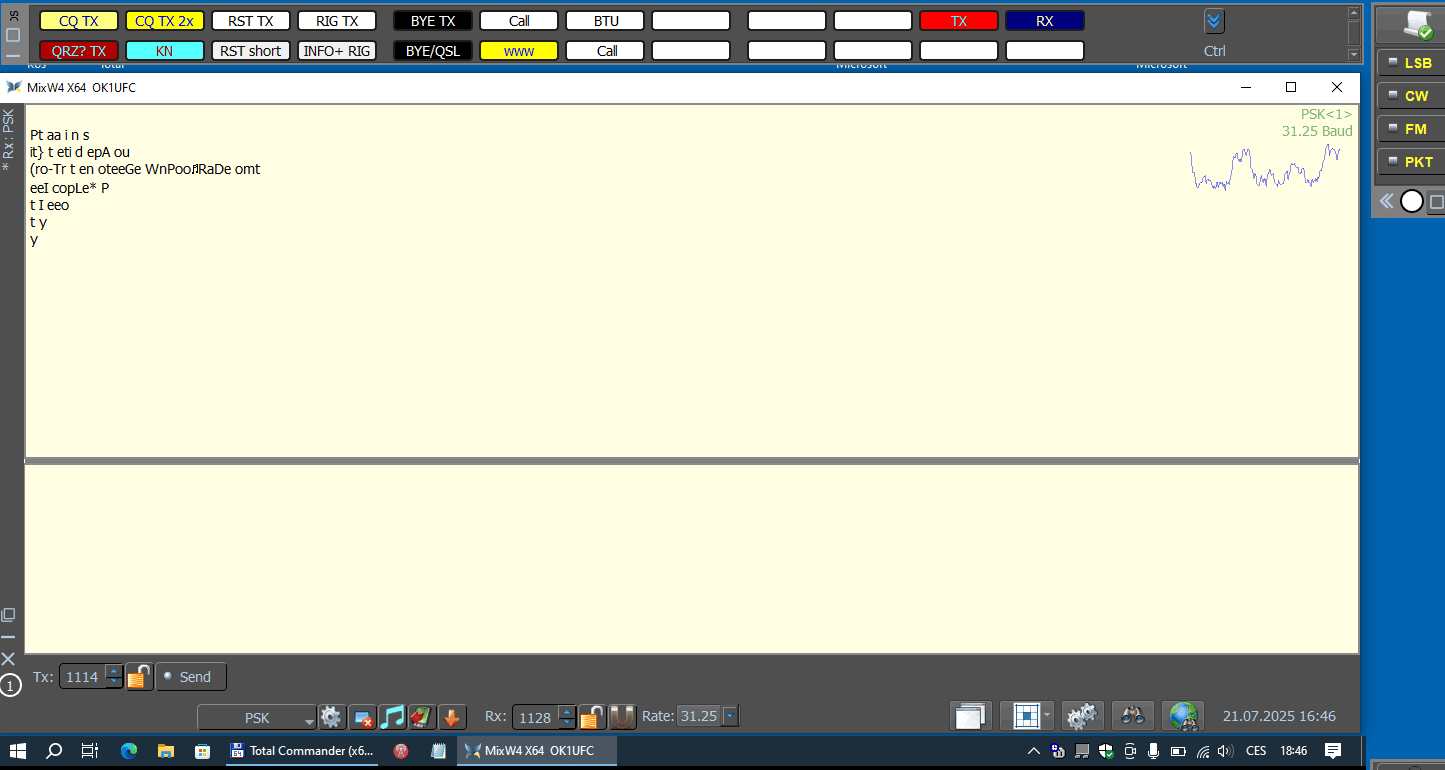Open the binoculars search icon
Screen dimensions: 1445x770
(x=1132, y=716)
